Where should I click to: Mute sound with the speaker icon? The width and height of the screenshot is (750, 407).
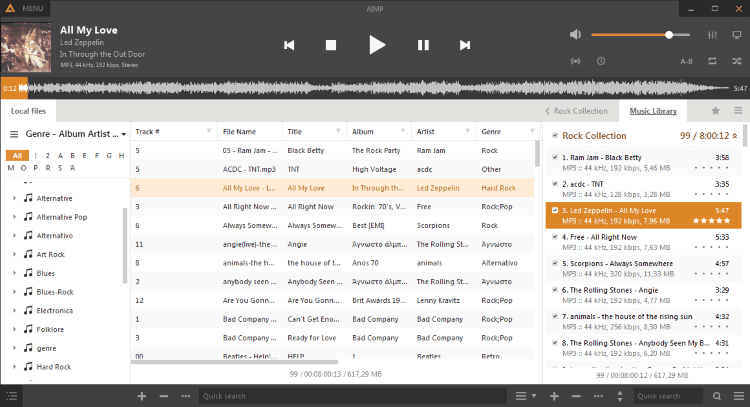coord(575,34)
